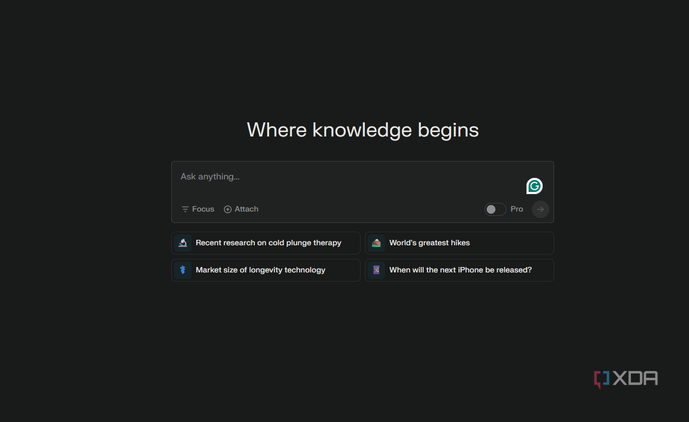Viewport: 689px width, 422px height.
Task: Open the Attach file option
Action: click(x=241, y=209)
